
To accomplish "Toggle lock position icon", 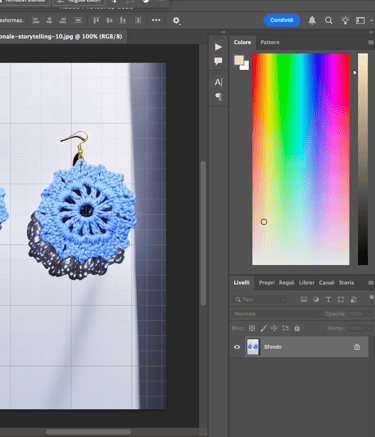I will point(274,328).
